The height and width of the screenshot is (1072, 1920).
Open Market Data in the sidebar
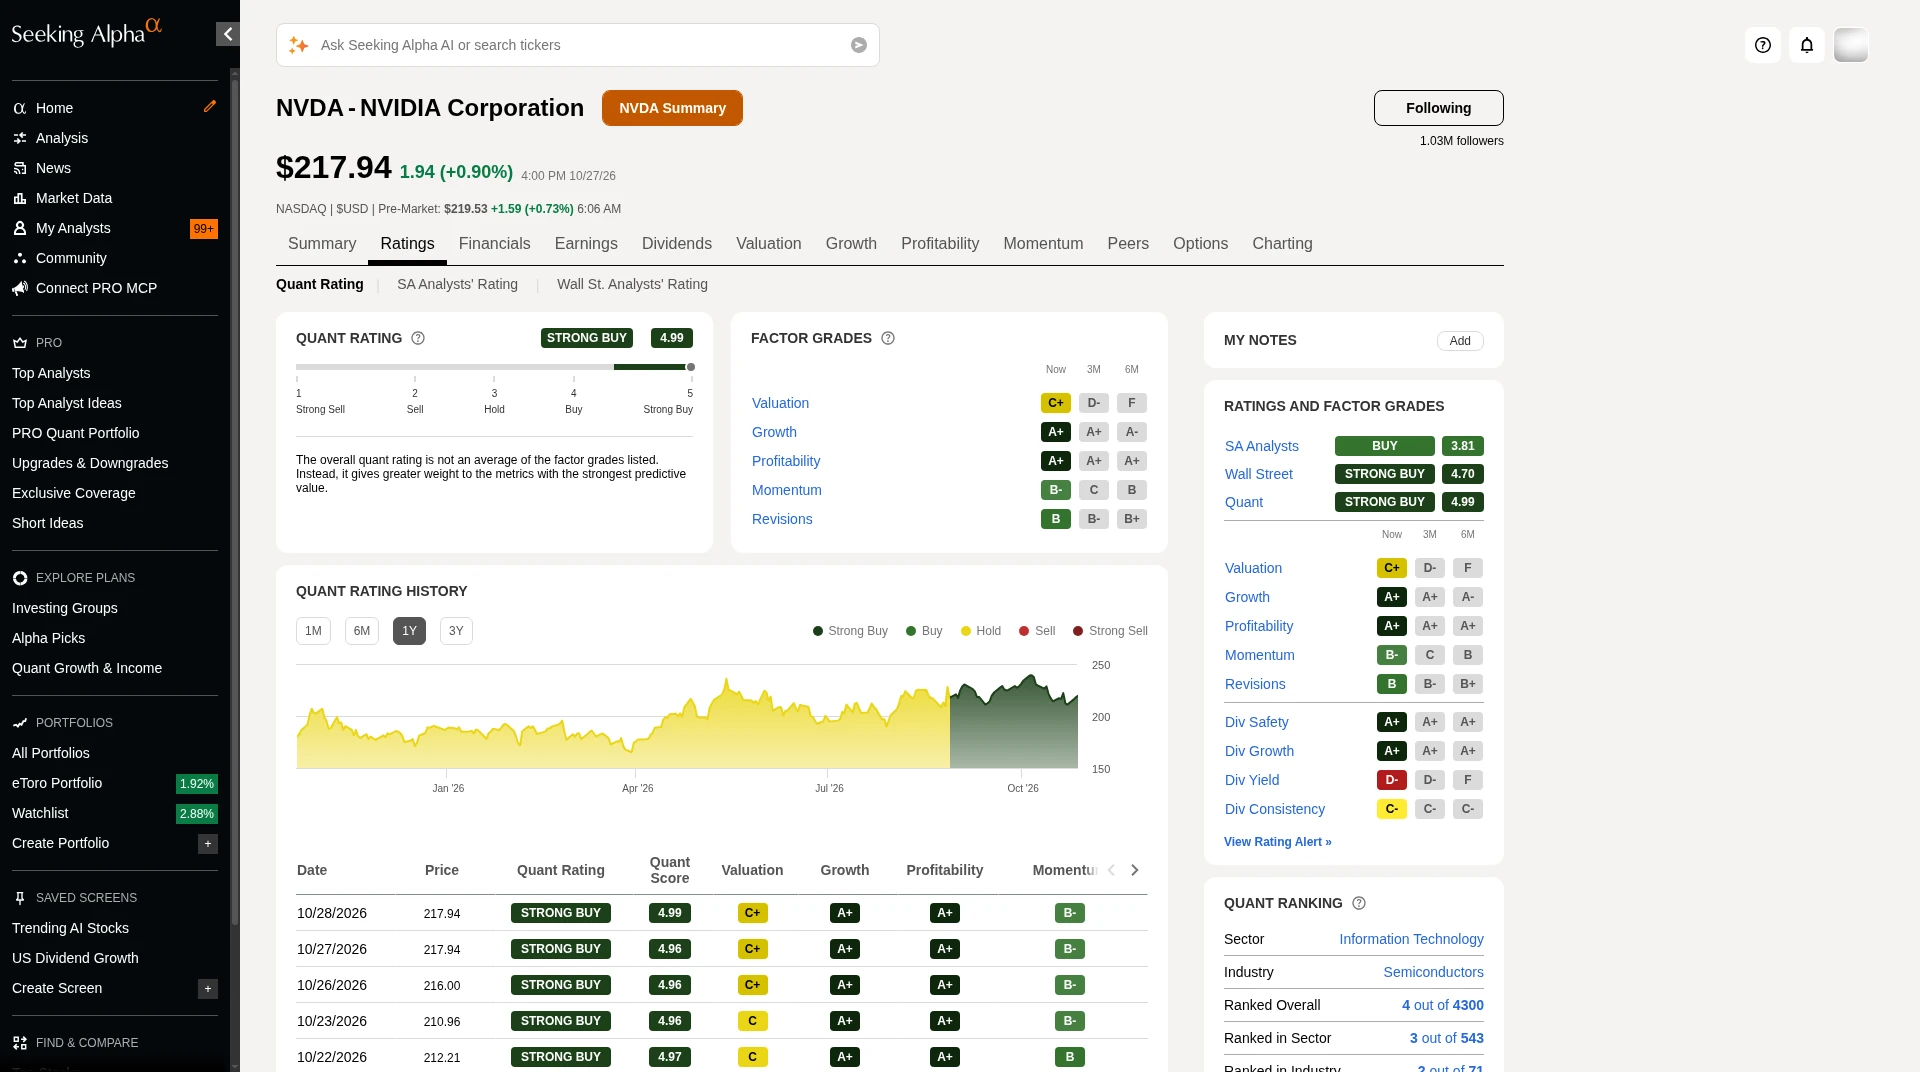coord(74,198)
